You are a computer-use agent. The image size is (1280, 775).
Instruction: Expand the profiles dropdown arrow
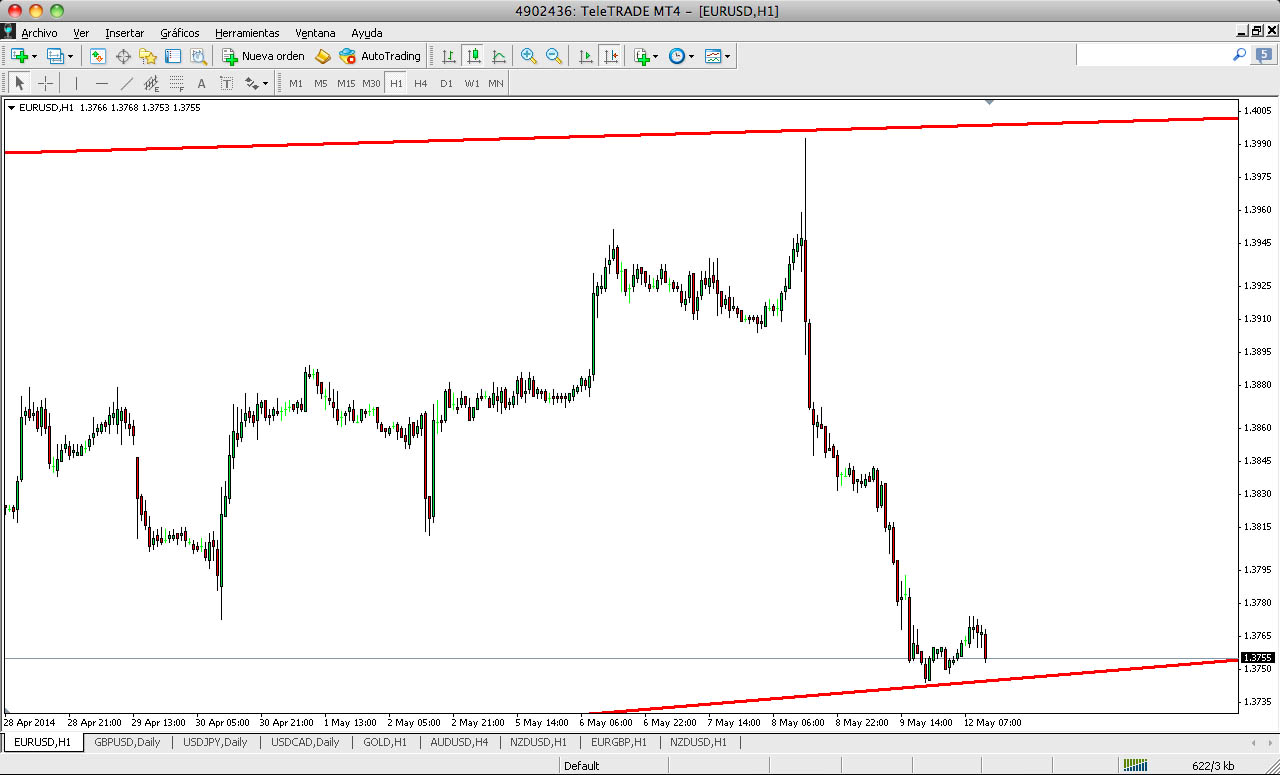click(x=70, y=57)
